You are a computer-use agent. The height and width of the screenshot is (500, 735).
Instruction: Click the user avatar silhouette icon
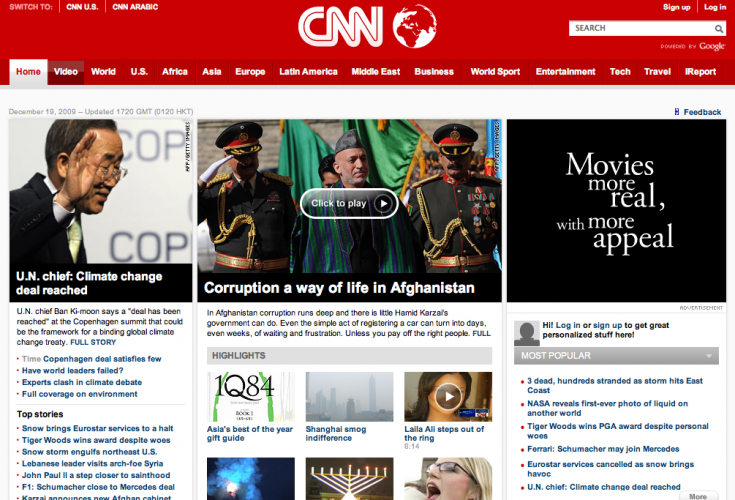pos(524,332)
